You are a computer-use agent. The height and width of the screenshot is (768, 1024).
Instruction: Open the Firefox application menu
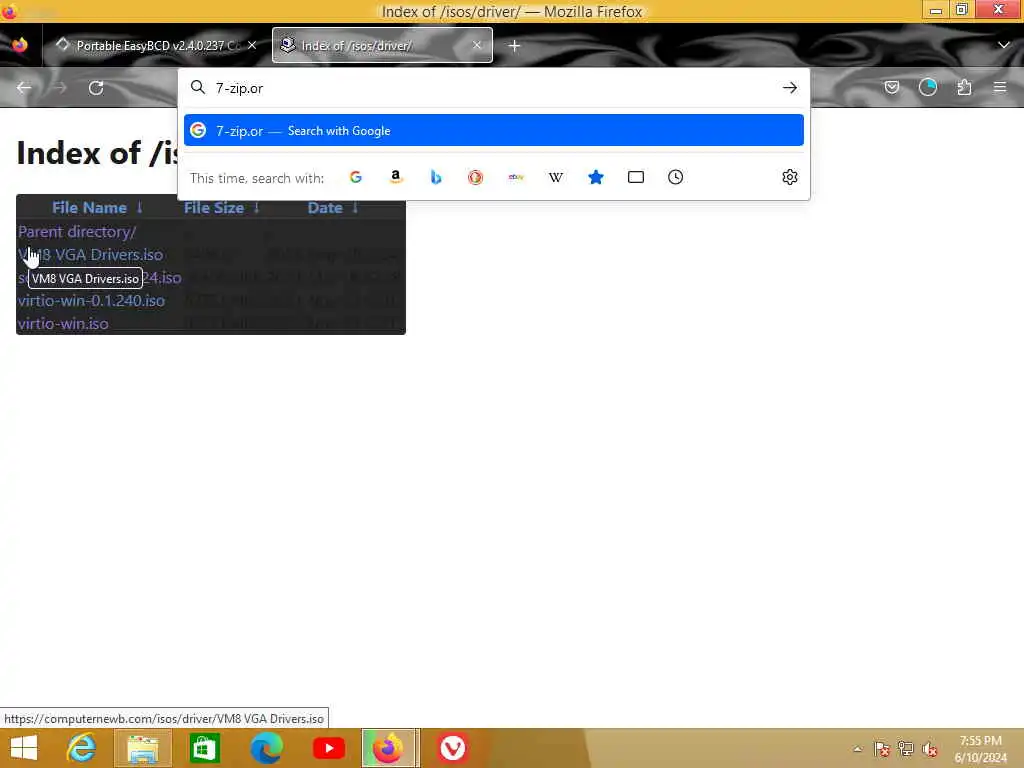pos(1000,87)
